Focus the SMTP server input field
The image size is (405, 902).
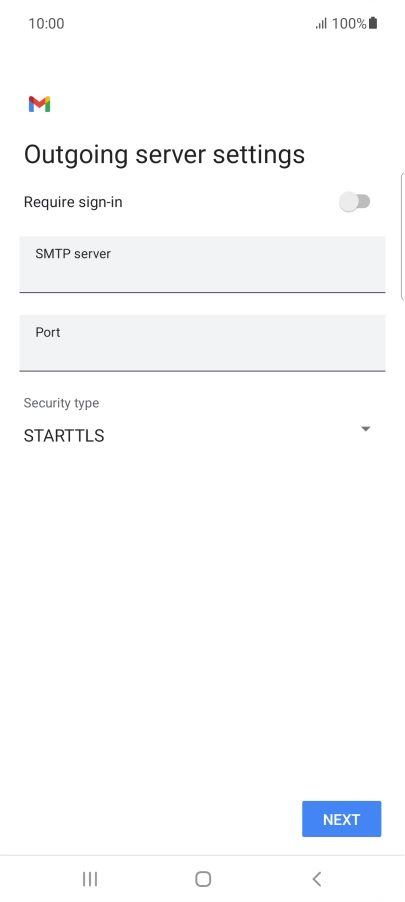[x=202, y=265]
